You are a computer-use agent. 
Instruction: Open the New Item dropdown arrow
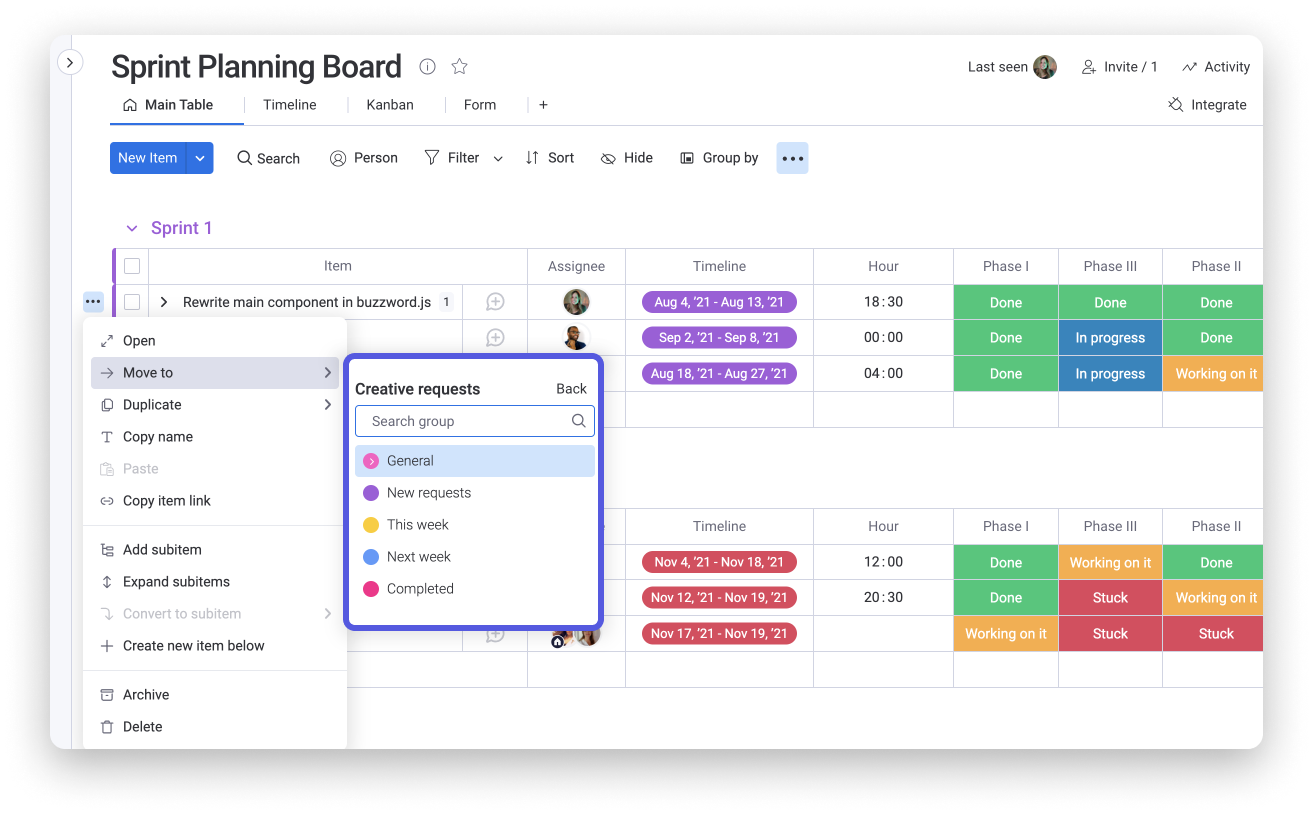pyautogui.click(x=200, y=158)
